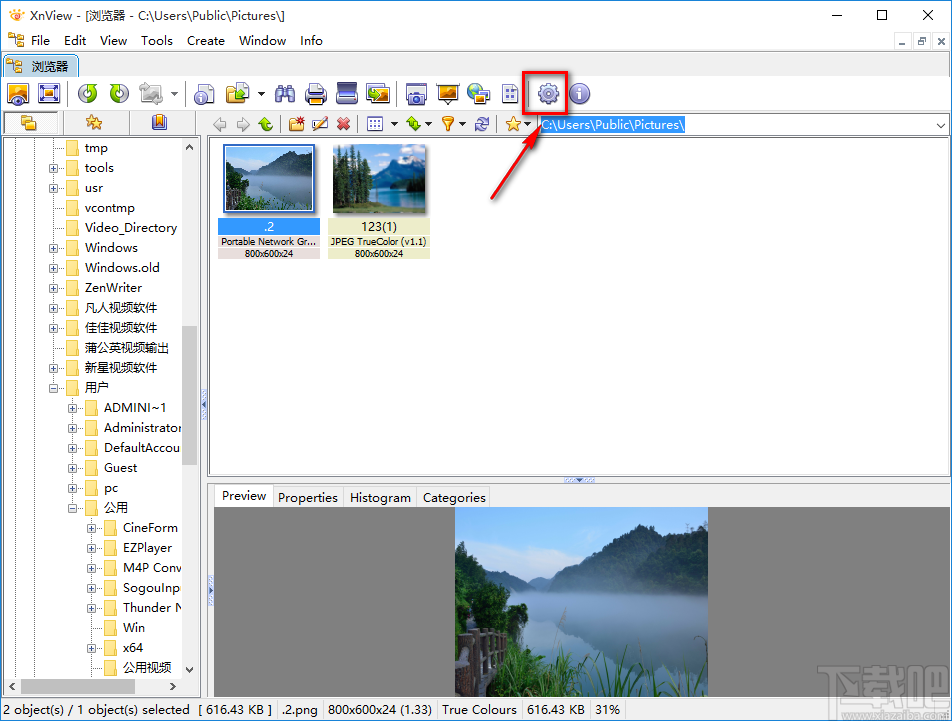The height and width of the screenshot is (721, 952).
Task: Click the fullscreen view icon
Action: (x=49, y=94)
